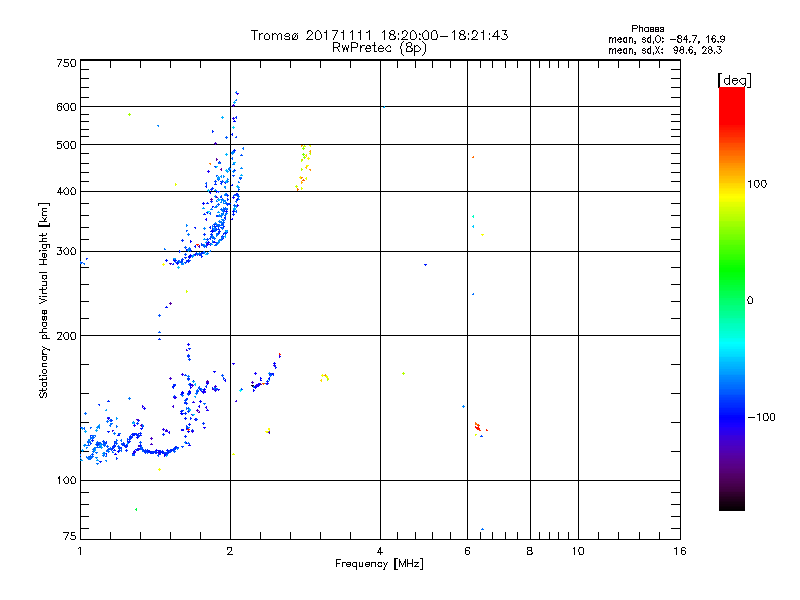Click the x-axis '2' tick label

(230, 551)
